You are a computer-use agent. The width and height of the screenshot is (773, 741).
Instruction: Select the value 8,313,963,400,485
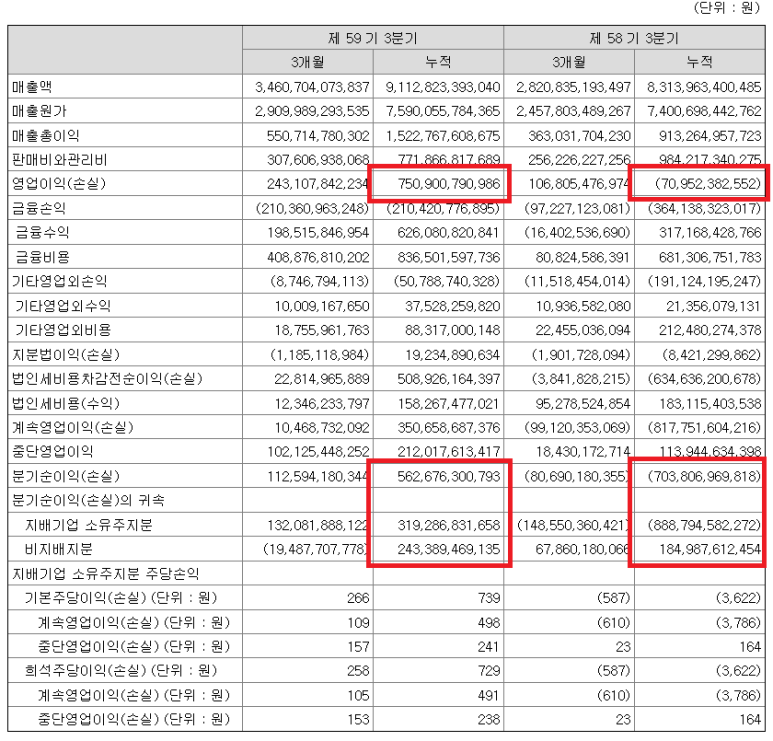(x=704, y=87)
